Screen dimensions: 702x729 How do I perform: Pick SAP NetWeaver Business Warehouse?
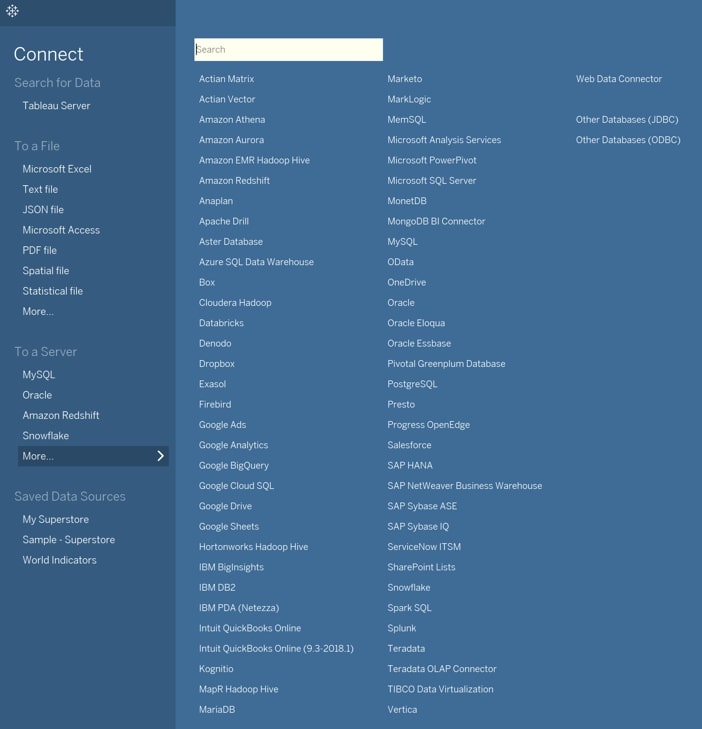(464, 486)
